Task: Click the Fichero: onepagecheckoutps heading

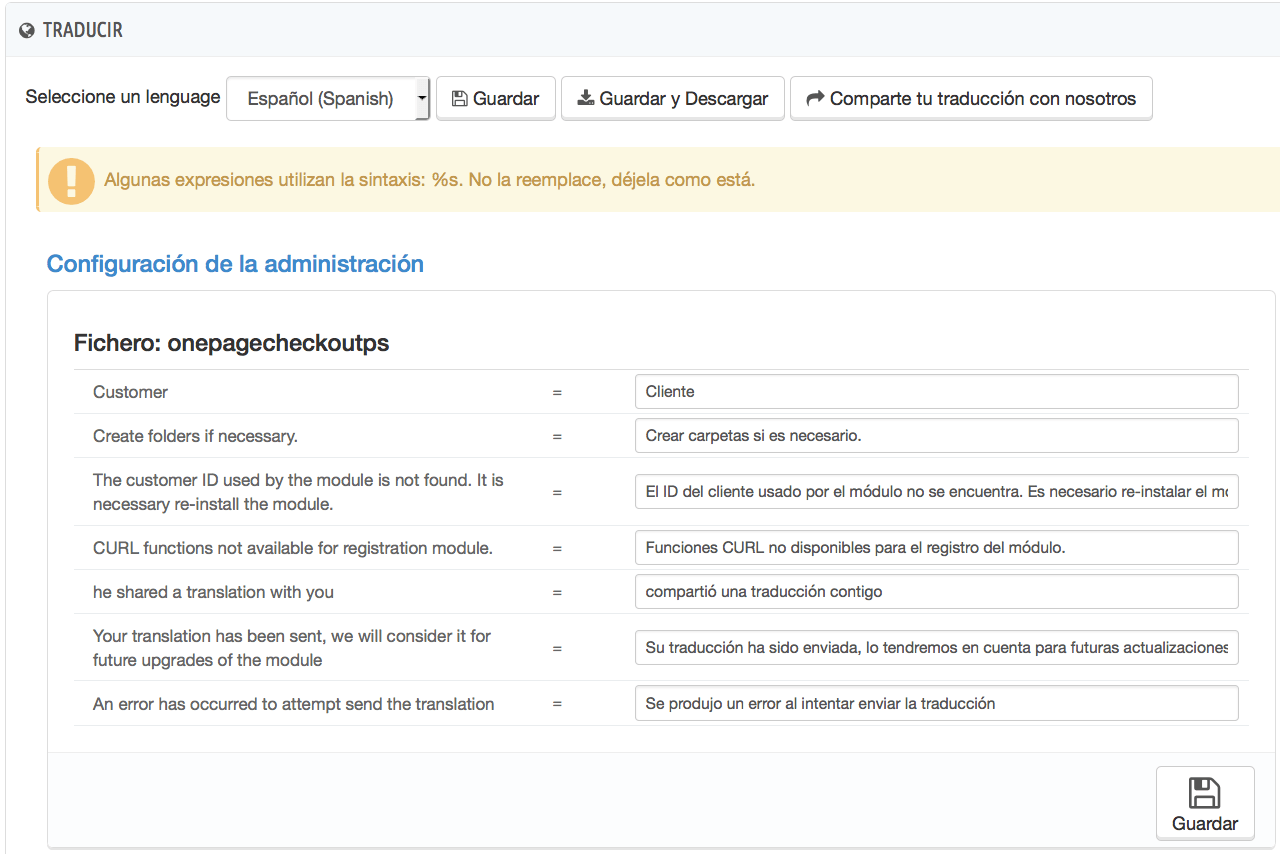Action: 231,343
